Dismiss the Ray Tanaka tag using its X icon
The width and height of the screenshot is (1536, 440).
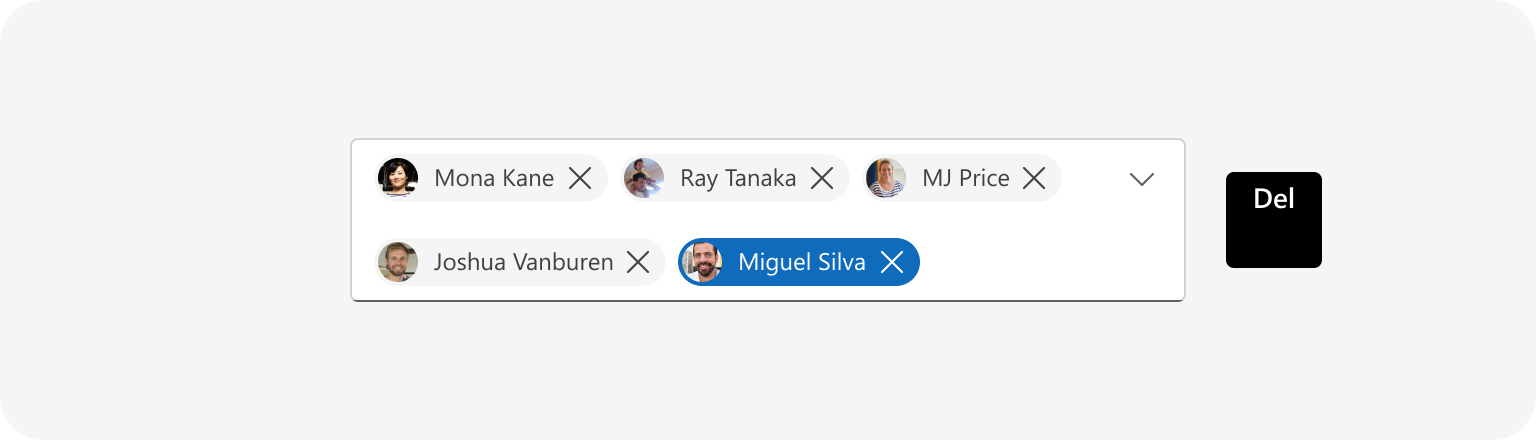[x=822, y=178]
